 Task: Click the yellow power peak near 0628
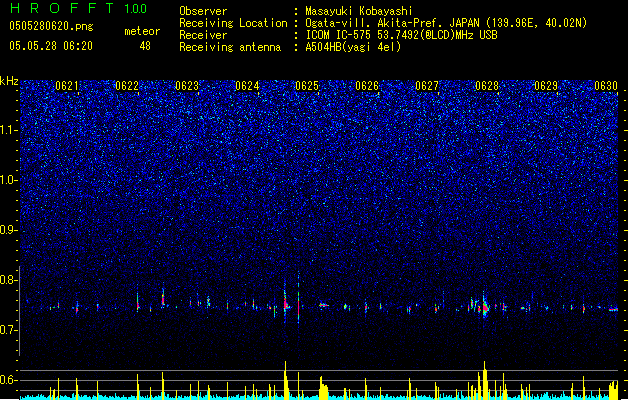(x=485, y=379)
